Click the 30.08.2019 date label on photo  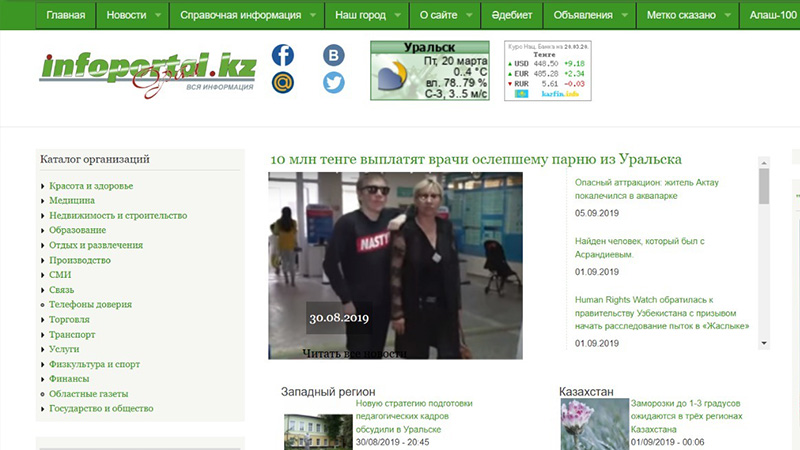click(339, 318)
